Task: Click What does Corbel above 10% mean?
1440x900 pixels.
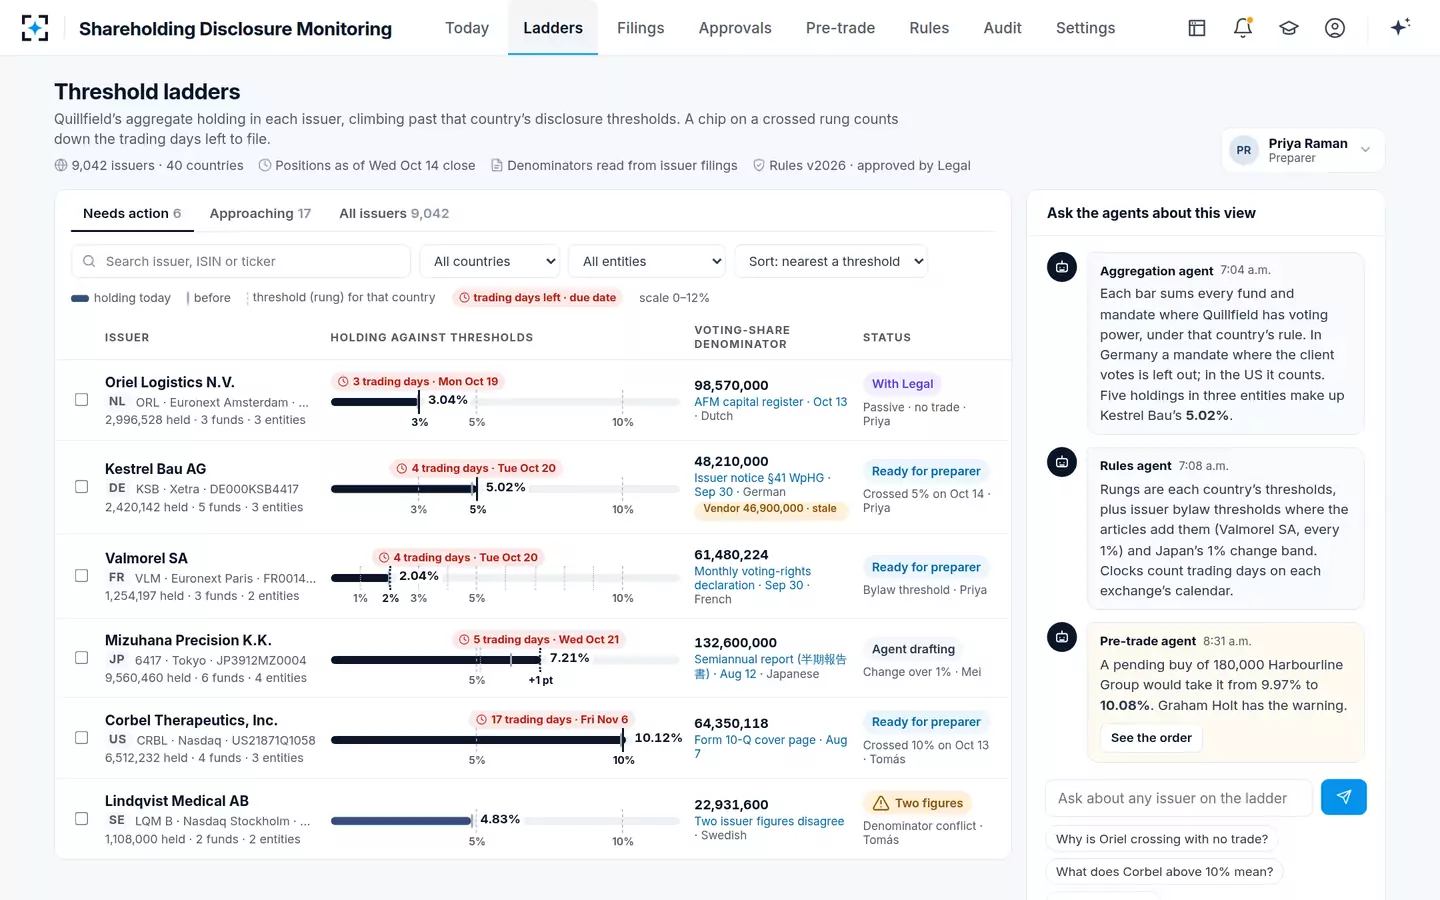Action: pos(1164,872)
